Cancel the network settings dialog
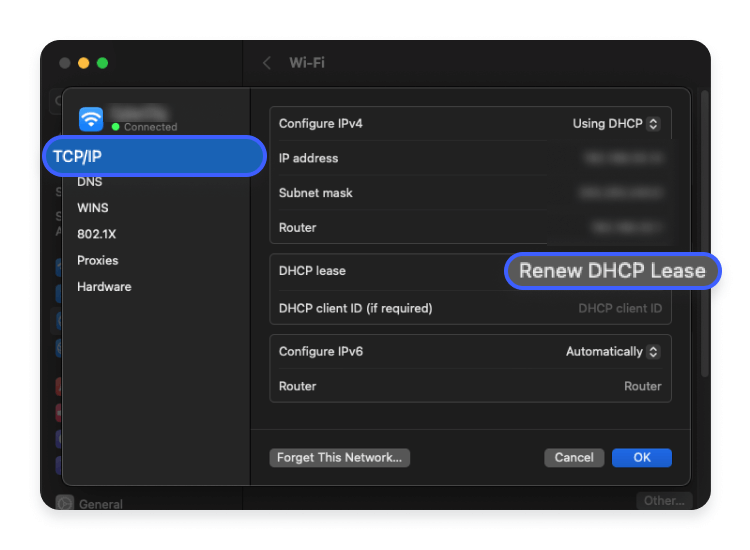Screen dimensions: 750x550 point(574,458)
